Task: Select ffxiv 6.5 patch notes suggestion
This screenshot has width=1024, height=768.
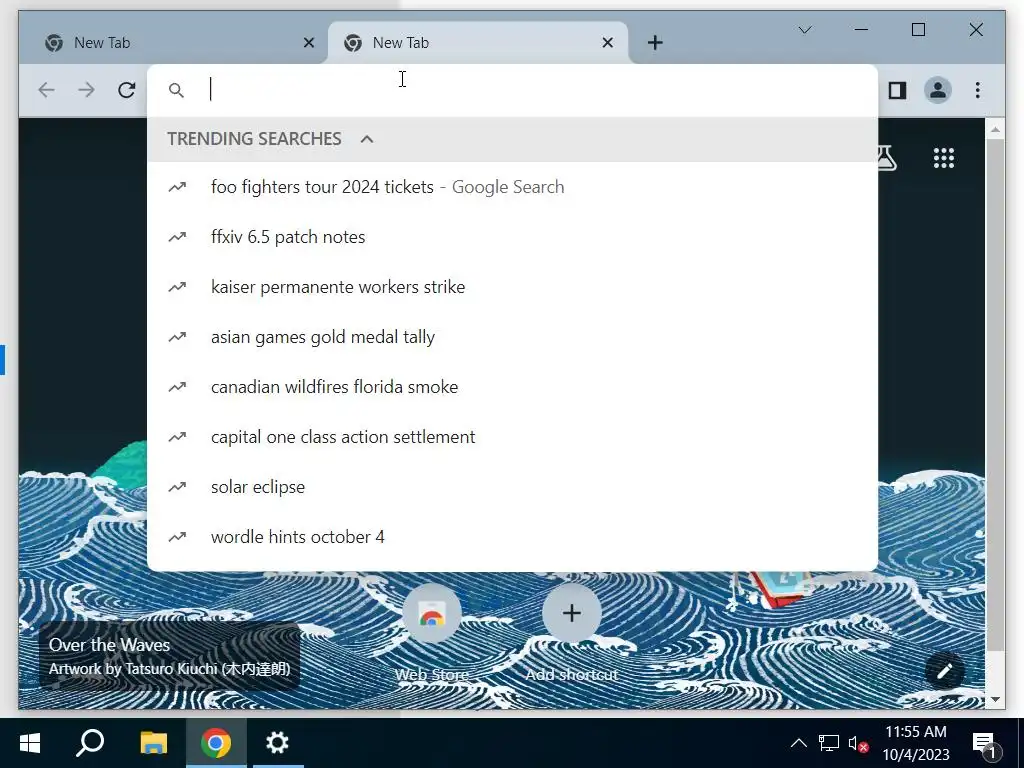Action: click(x=512, y=237)
